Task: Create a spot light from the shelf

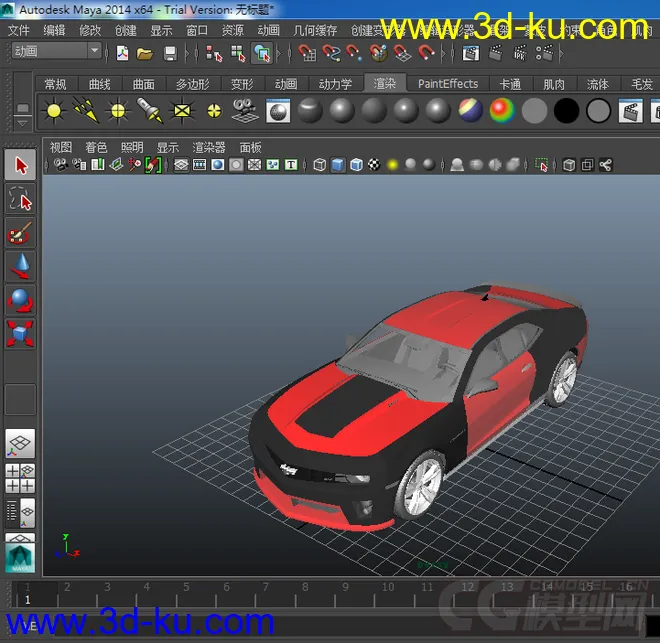Action: 150,111
